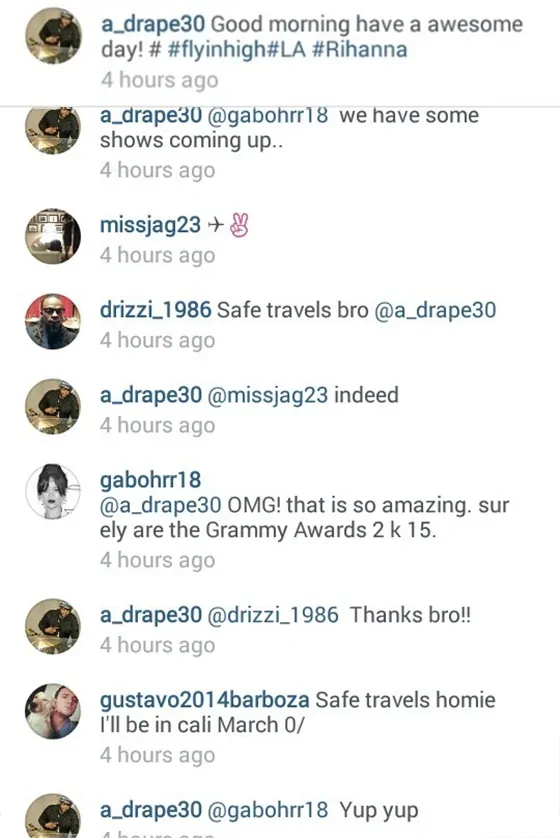The width and height of the screenshot is (560, 838).
Task: Tap gustavo2014barboza's profile photo
Action: coord(53,711)
